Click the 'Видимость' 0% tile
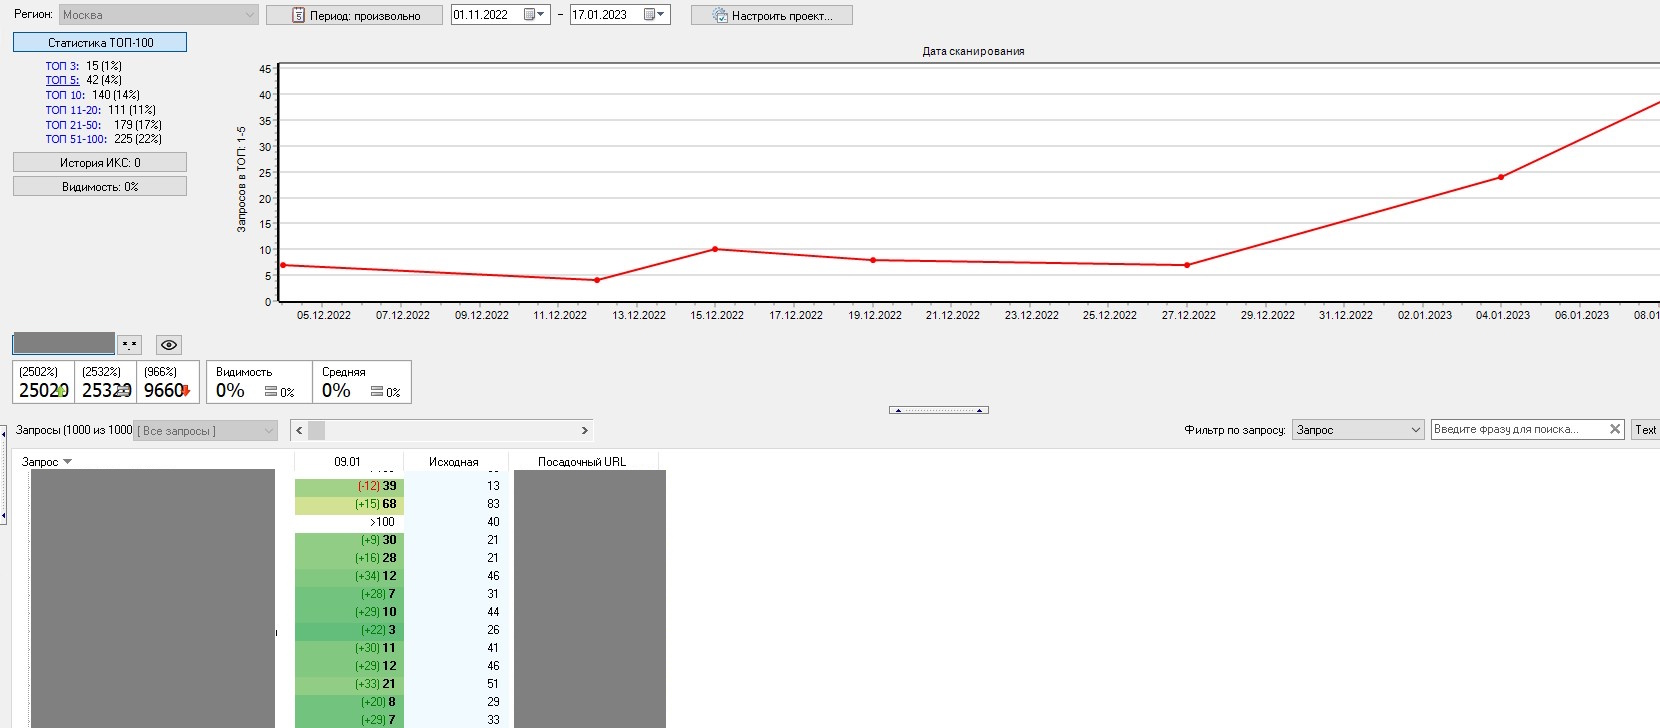The height and width of the screenshot is (728, 1660). 259,382
